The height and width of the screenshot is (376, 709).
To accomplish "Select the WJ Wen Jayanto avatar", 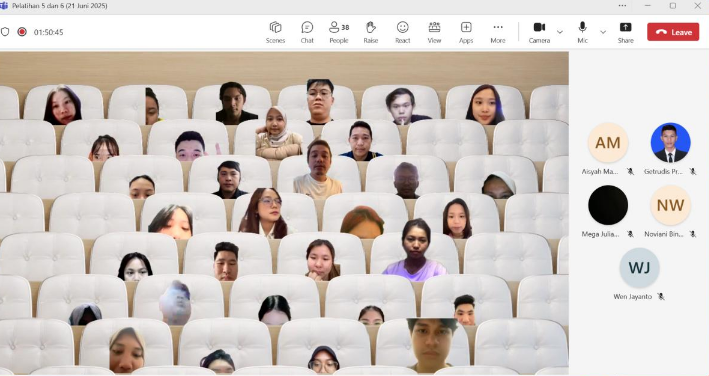I will (639, 268).
